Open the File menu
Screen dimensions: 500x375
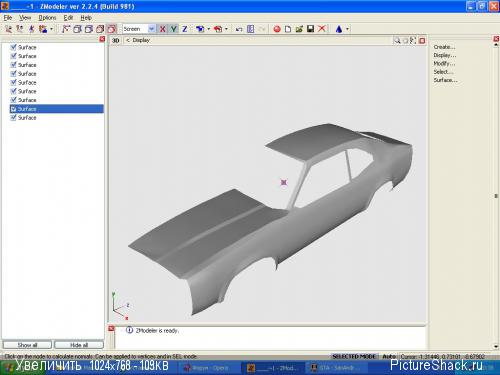(8, 18)
